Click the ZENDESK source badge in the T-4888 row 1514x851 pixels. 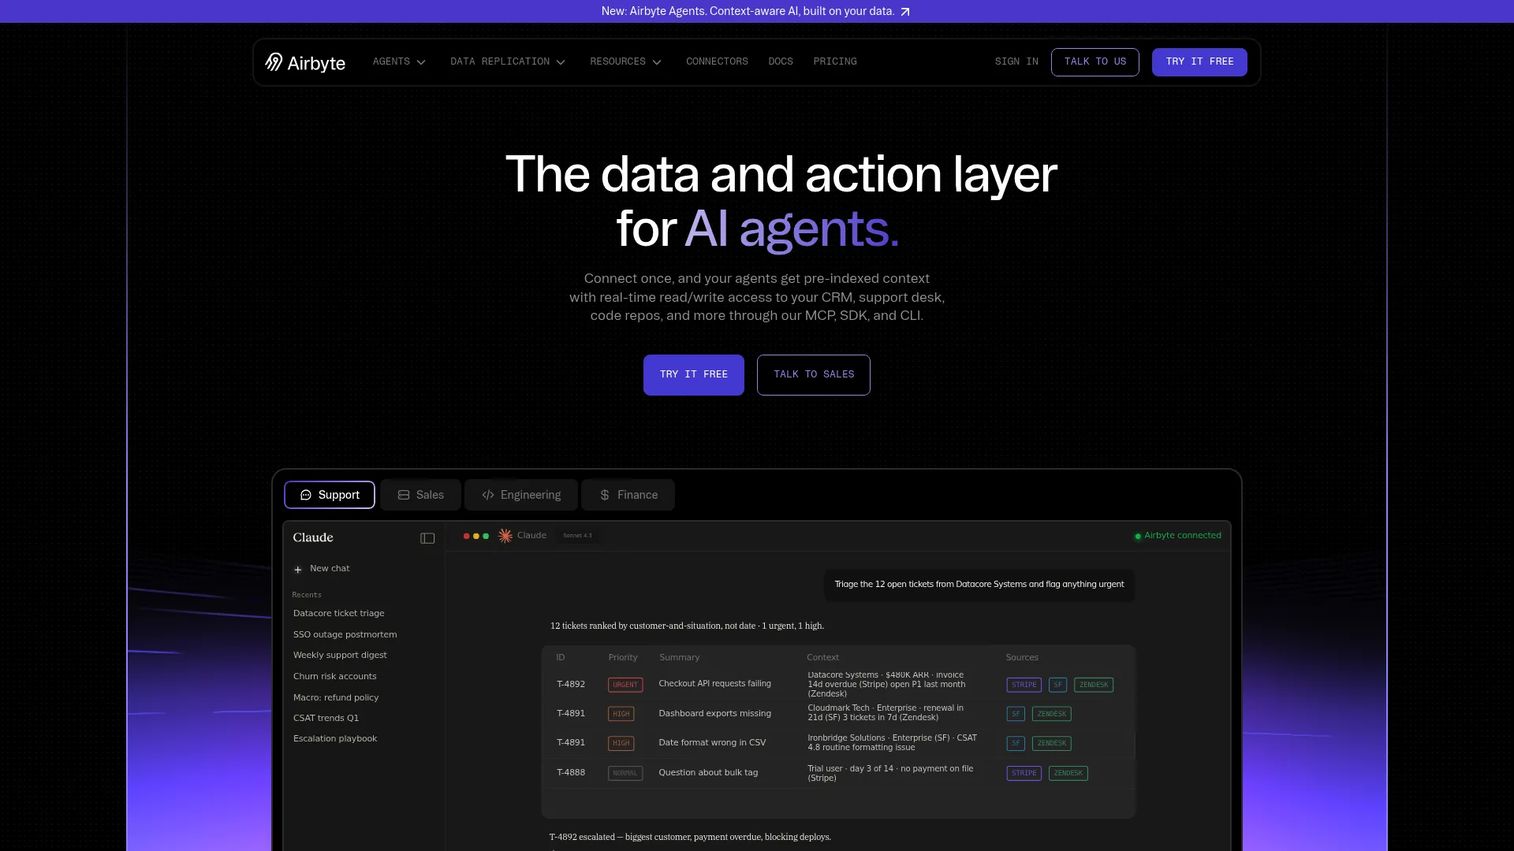click(x=1068, y=773)
